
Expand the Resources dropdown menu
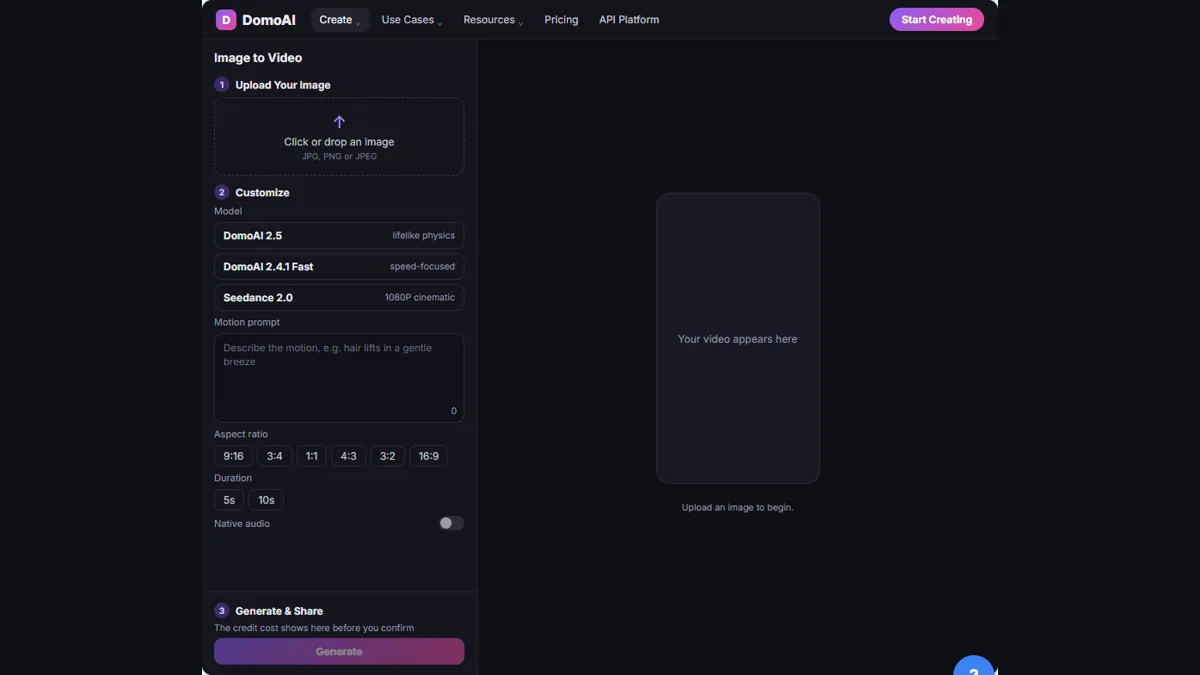point(493,20)
